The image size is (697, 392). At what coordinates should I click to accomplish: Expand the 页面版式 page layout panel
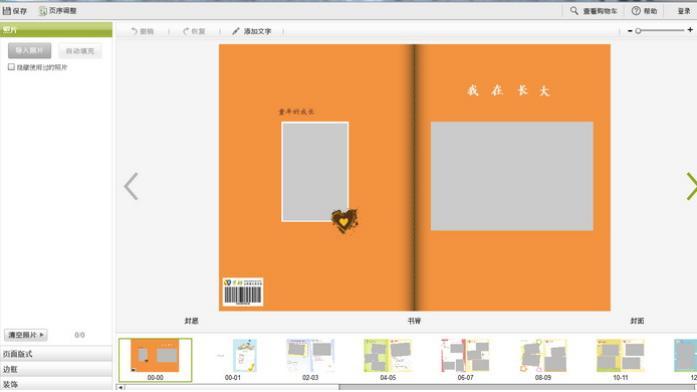coord(56,354)
